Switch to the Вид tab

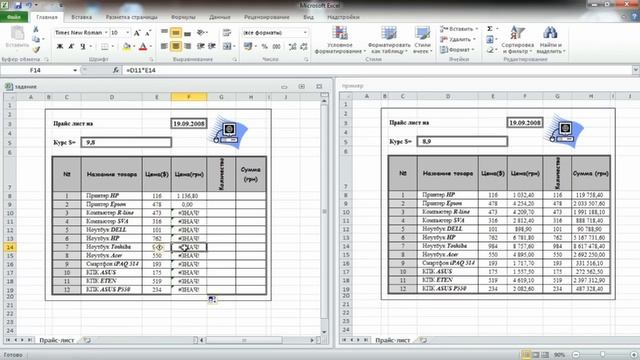pos(309,17)
